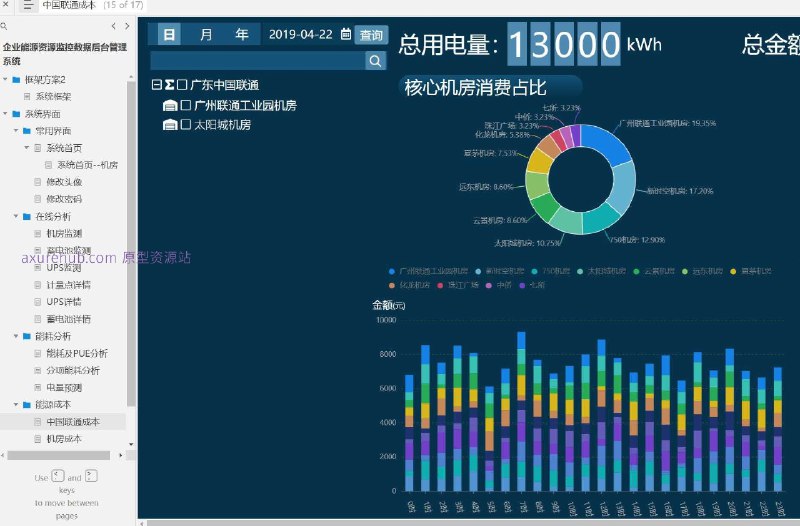Click the Σ sum icon beside 广东中国联通
This screenshot has width=800, height=526.
click(x=169, y=85)
